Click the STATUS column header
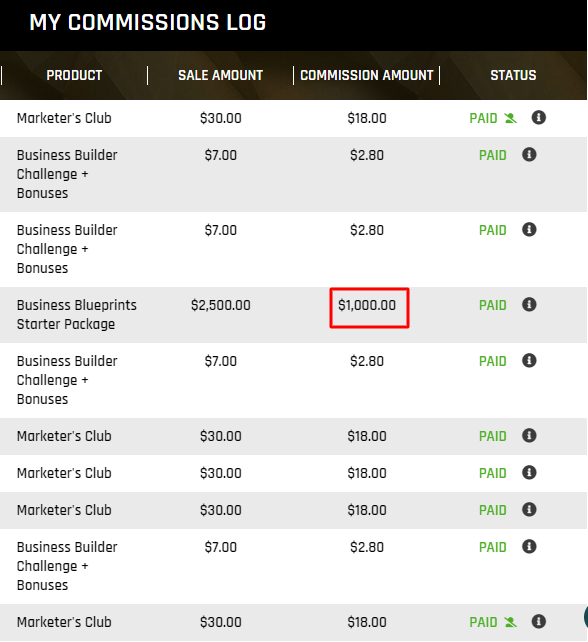The height and width of the screenshot is (642, 588). point(513,75)
